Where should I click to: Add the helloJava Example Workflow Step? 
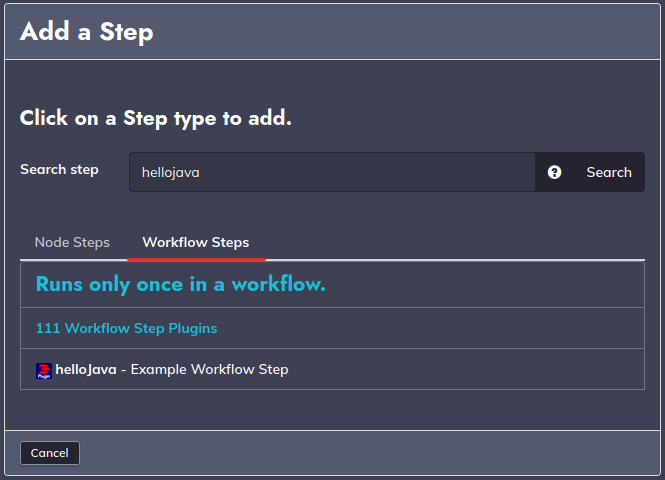click(x=332, y=369)
